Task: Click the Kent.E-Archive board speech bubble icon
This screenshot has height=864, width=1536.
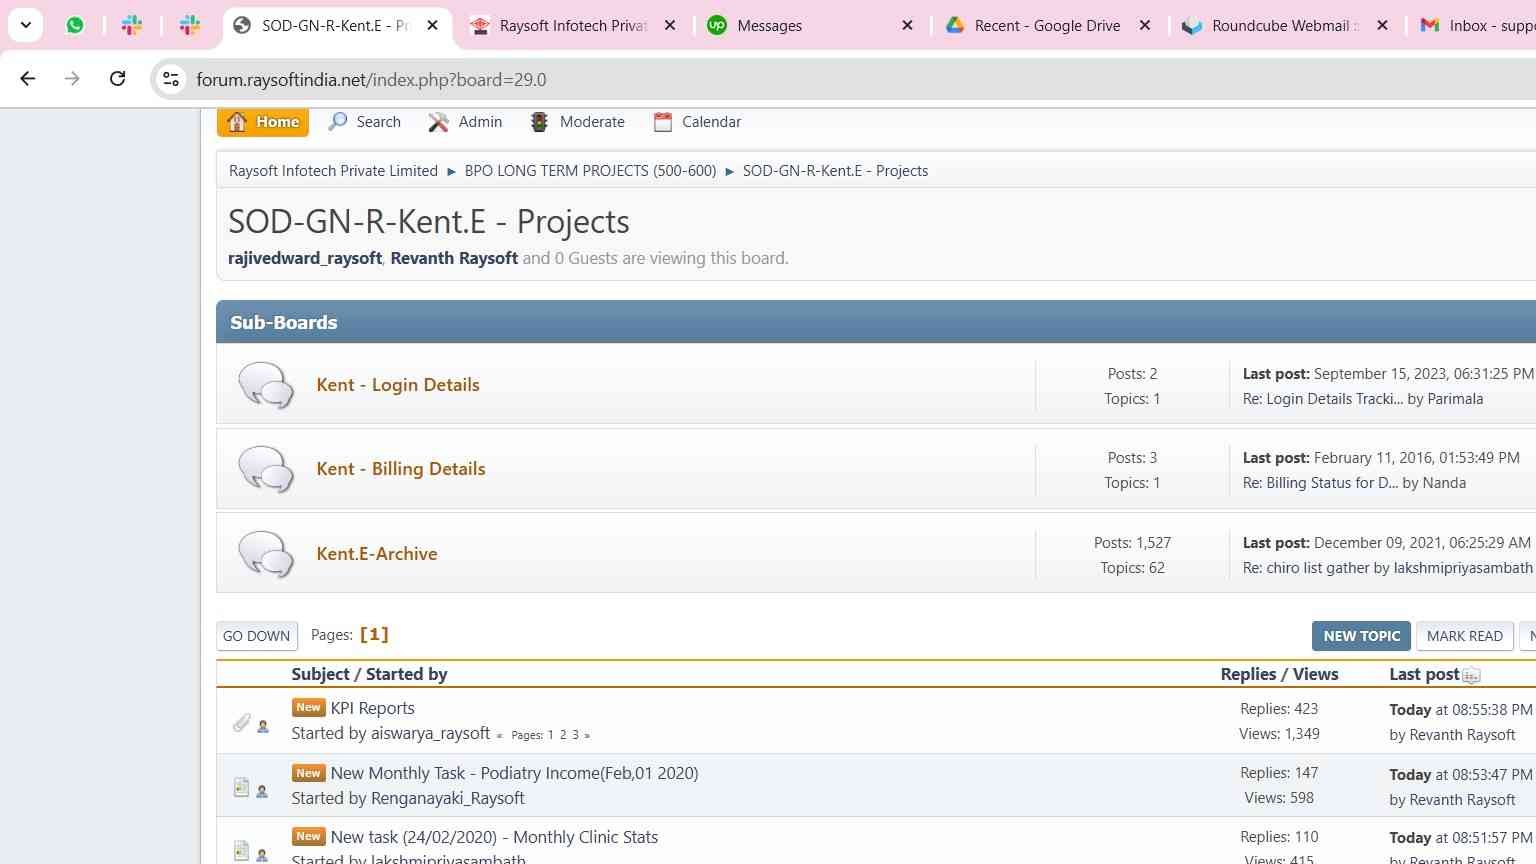Action: 265,554
